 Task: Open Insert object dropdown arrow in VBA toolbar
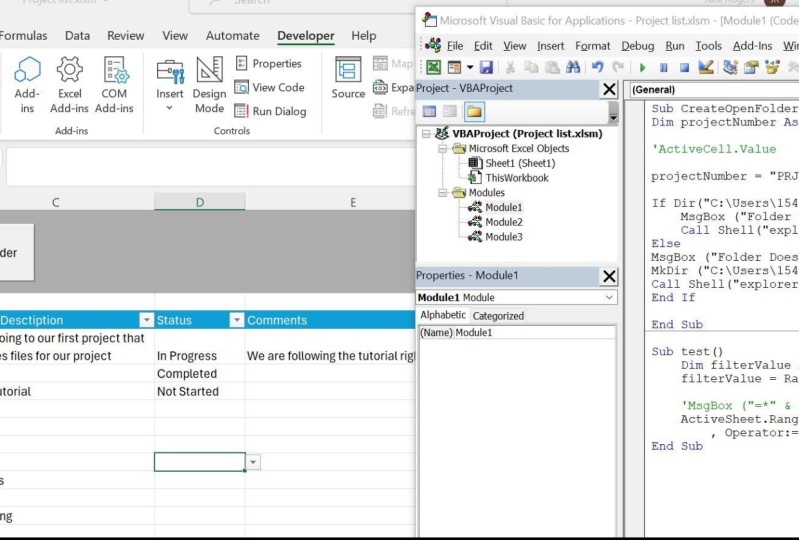[x=470, y=67]
